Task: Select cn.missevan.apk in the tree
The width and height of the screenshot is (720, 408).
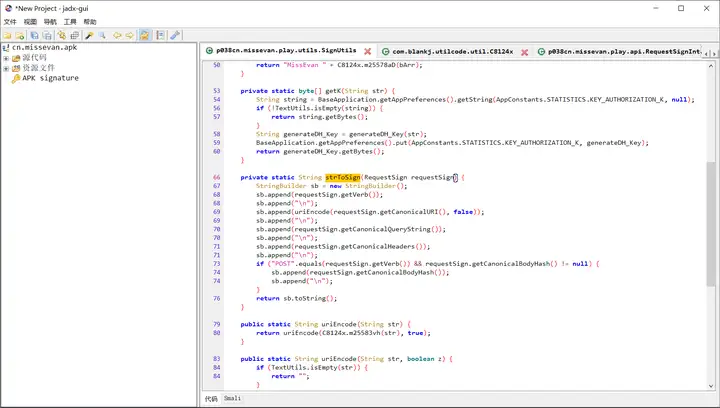Action: click(x=45, y=47)
